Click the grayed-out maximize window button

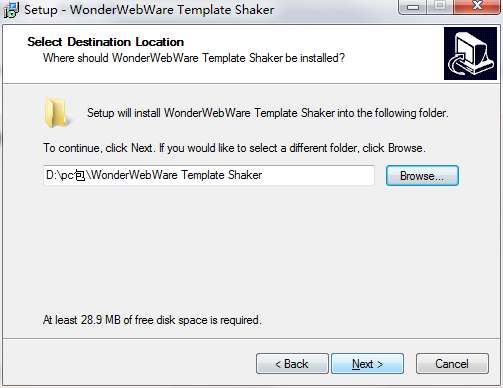click(x=440, y=6)
